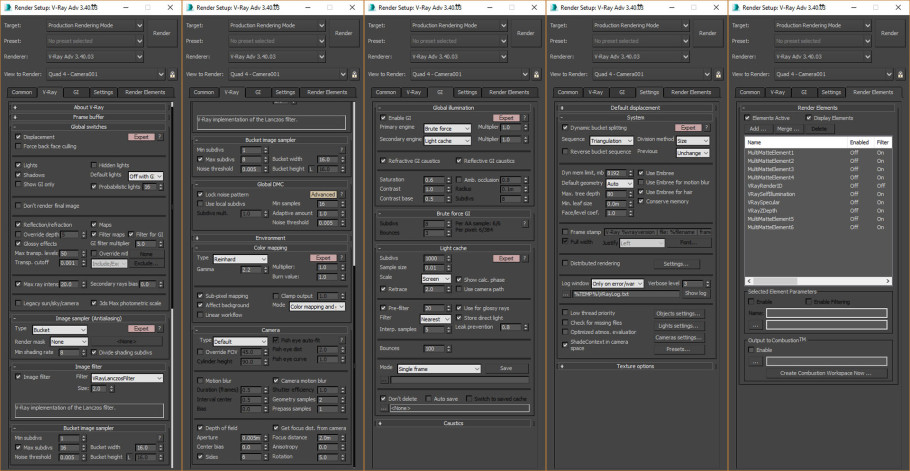Screen dimensions: 910x471
Task: Click '...' browse button beside VRayLog.txt path
Action: click(566, 294)
